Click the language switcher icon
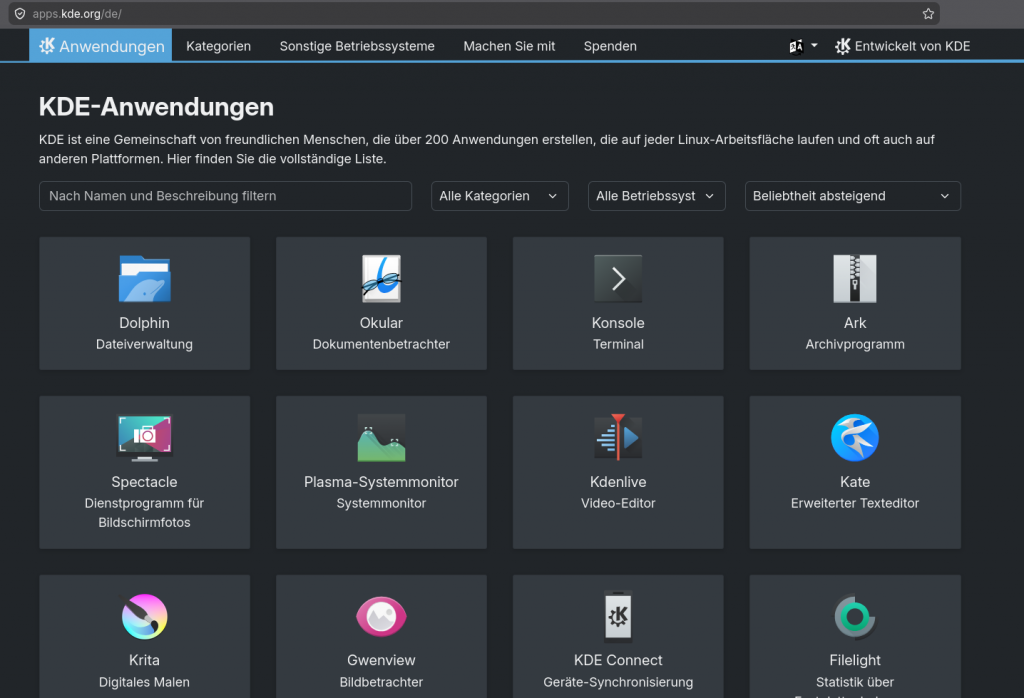 pyautogui.click(x=796, y=46)
